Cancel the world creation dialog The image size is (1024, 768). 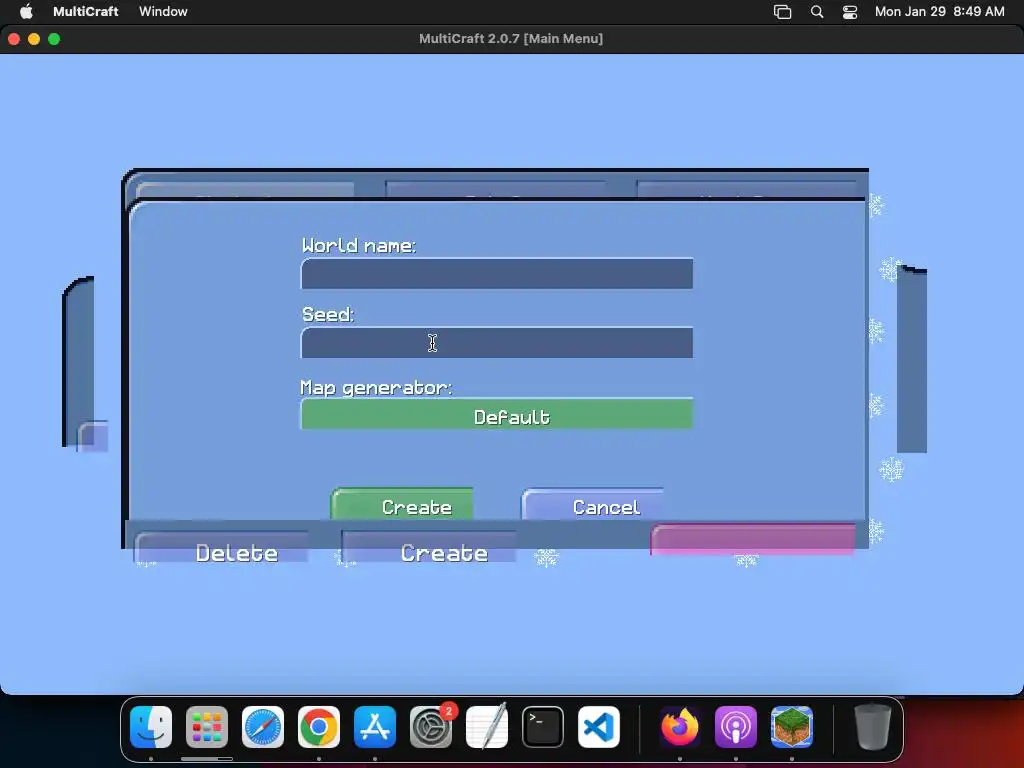[x=593, y=504]
